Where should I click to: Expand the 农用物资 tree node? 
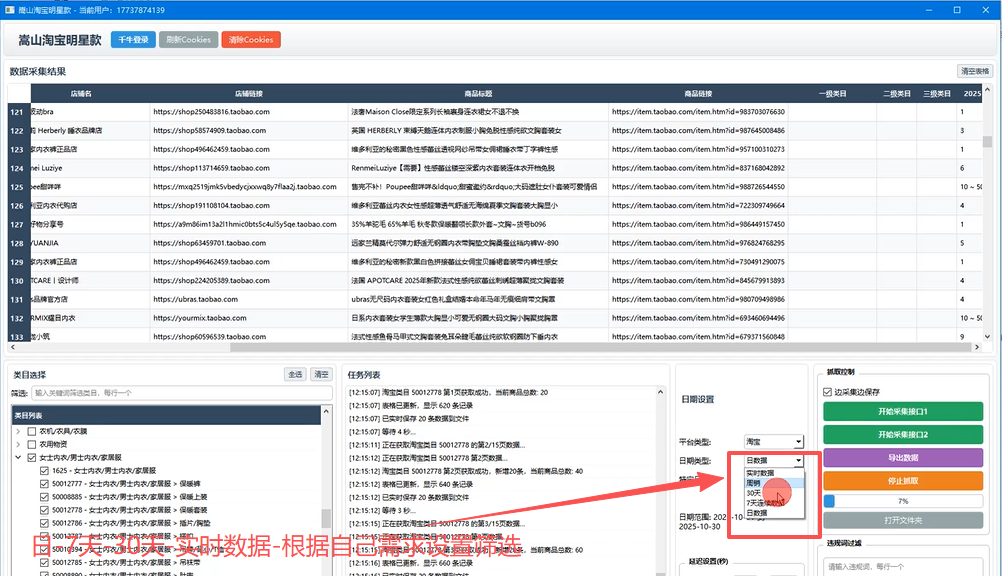(x=17, y=445)
